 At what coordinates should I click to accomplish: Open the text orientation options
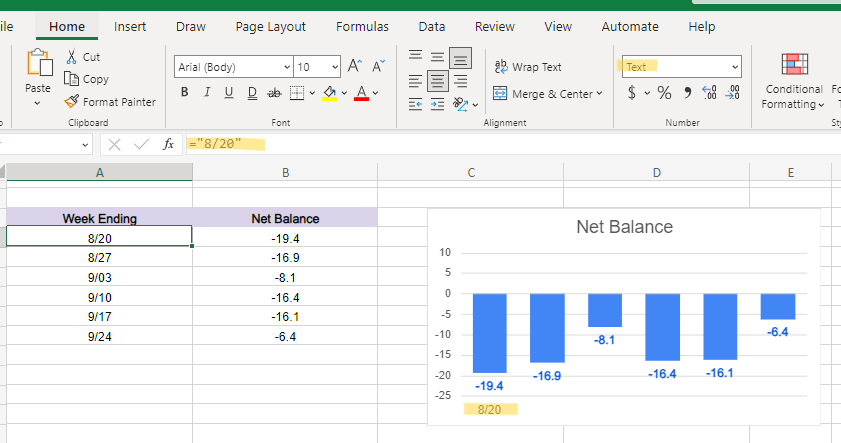click(464, 104)
